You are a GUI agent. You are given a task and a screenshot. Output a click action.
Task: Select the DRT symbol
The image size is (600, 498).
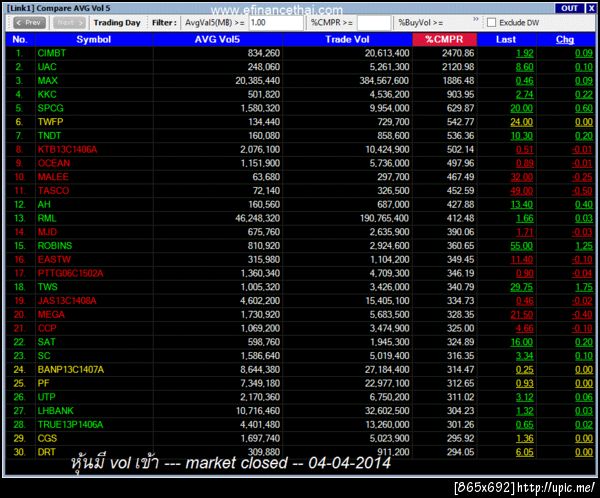tap(47, 453)
